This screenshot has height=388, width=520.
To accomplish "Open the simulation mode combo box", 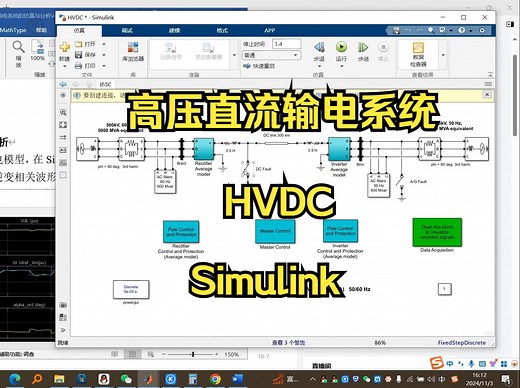I will point(271,55).
